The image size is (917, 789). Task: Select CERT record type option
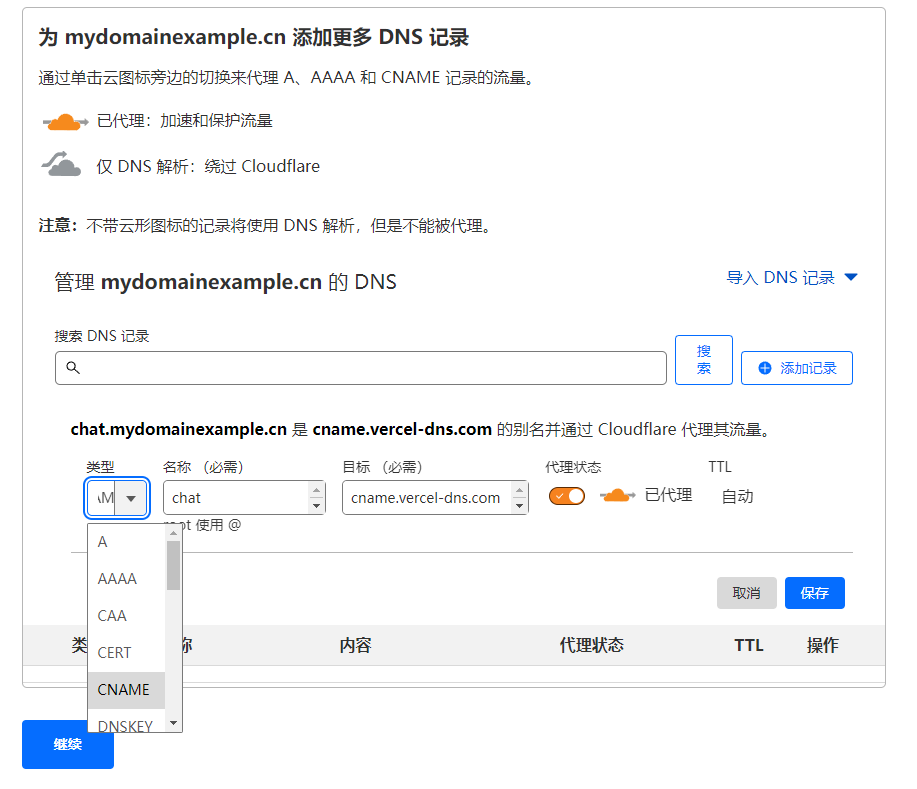pyautogui.click(x=114, y=653)
